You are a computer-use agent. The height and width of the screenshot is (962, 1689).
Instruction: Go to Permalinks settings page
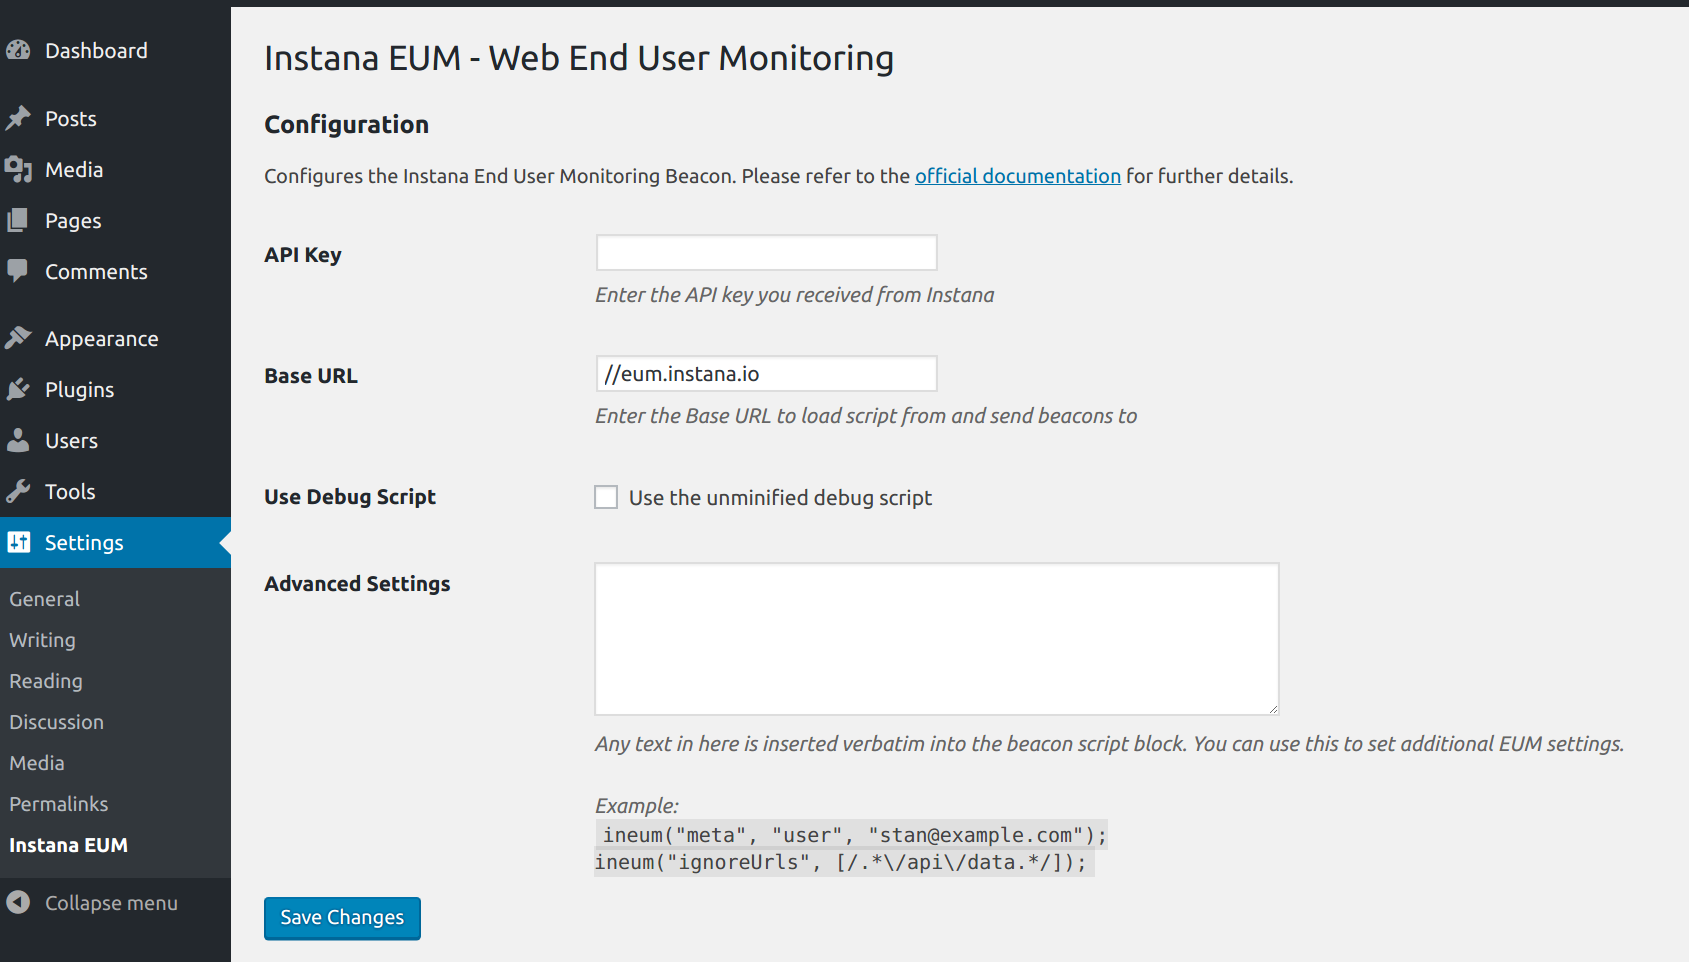tap(59, 804)
